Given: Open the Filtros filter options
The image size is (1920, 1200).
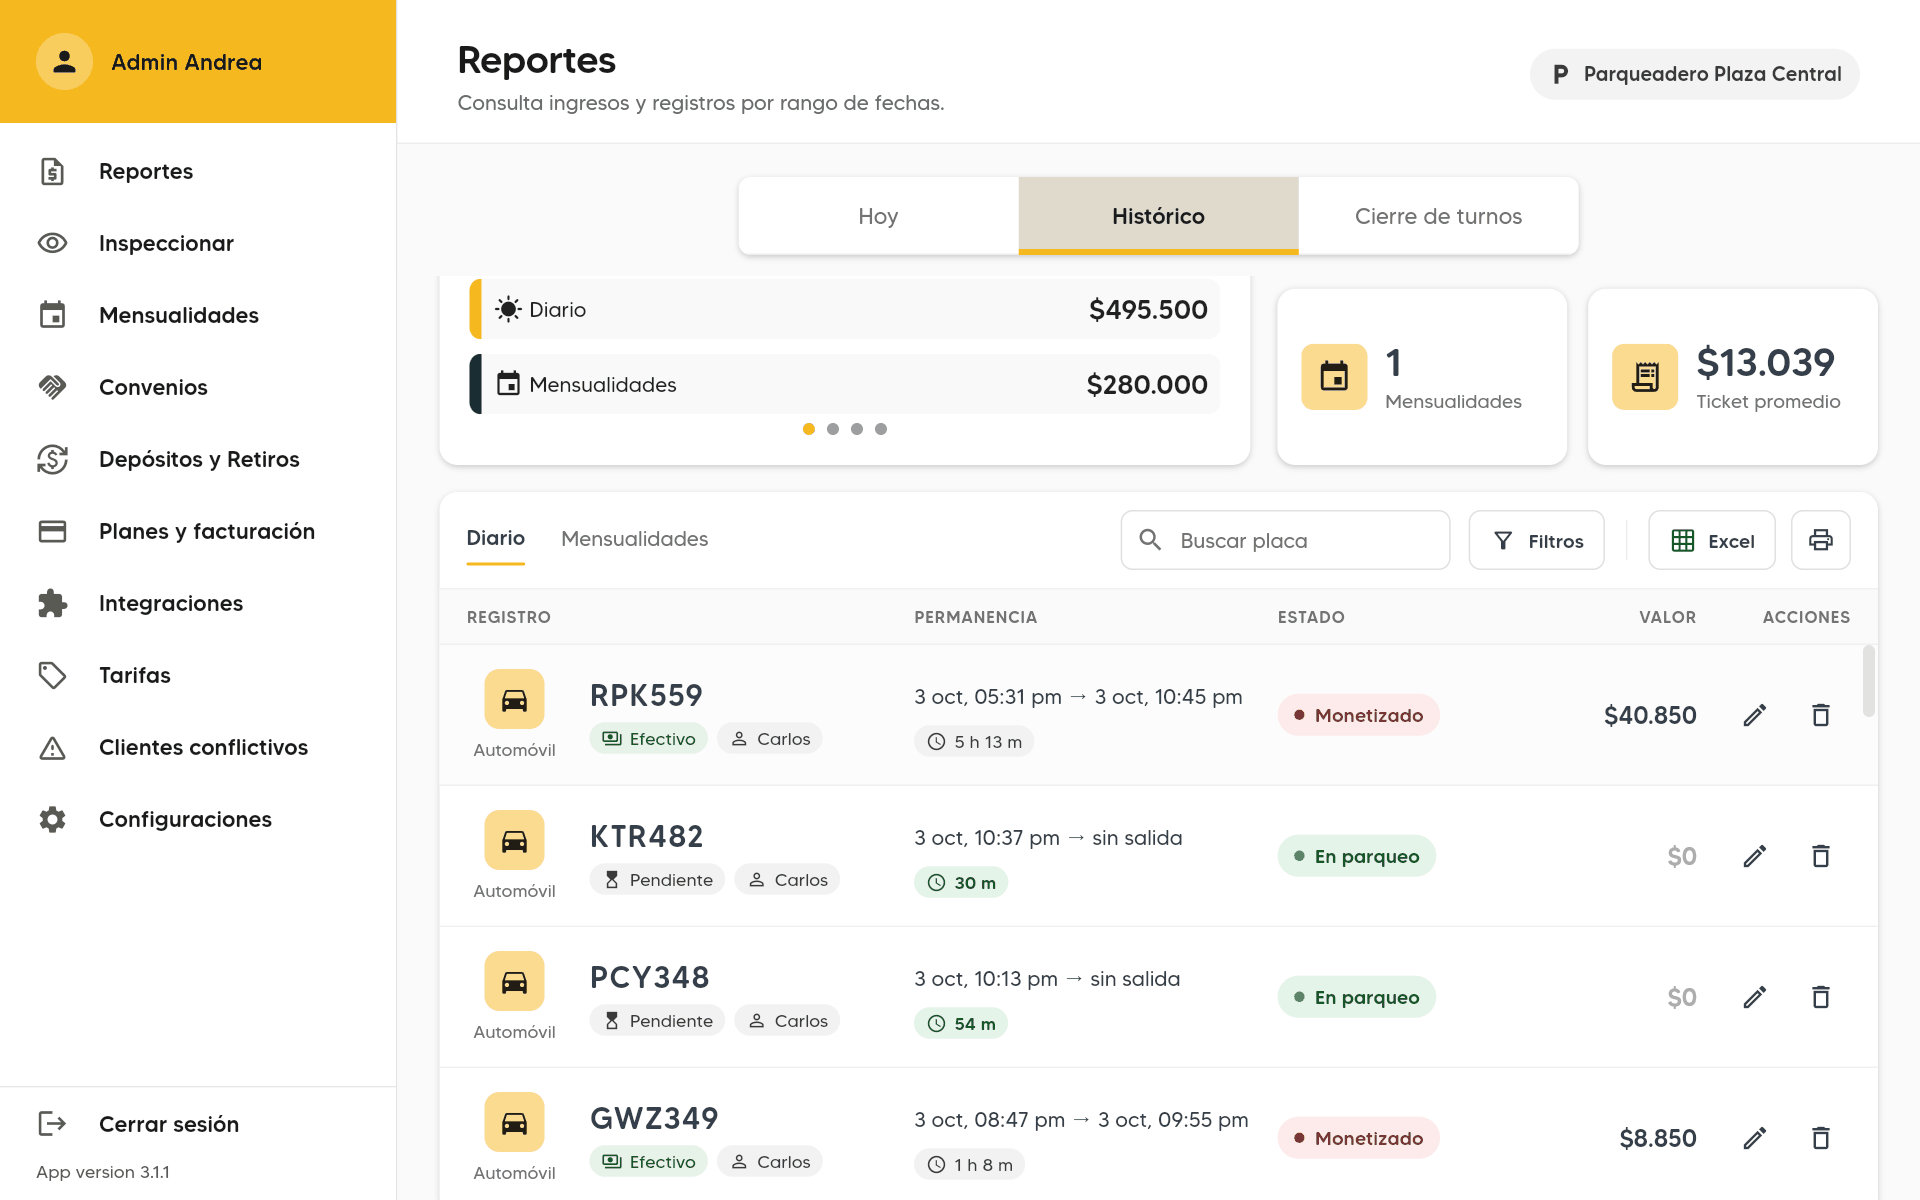Looking at the screenshot, I should 1536,540.
